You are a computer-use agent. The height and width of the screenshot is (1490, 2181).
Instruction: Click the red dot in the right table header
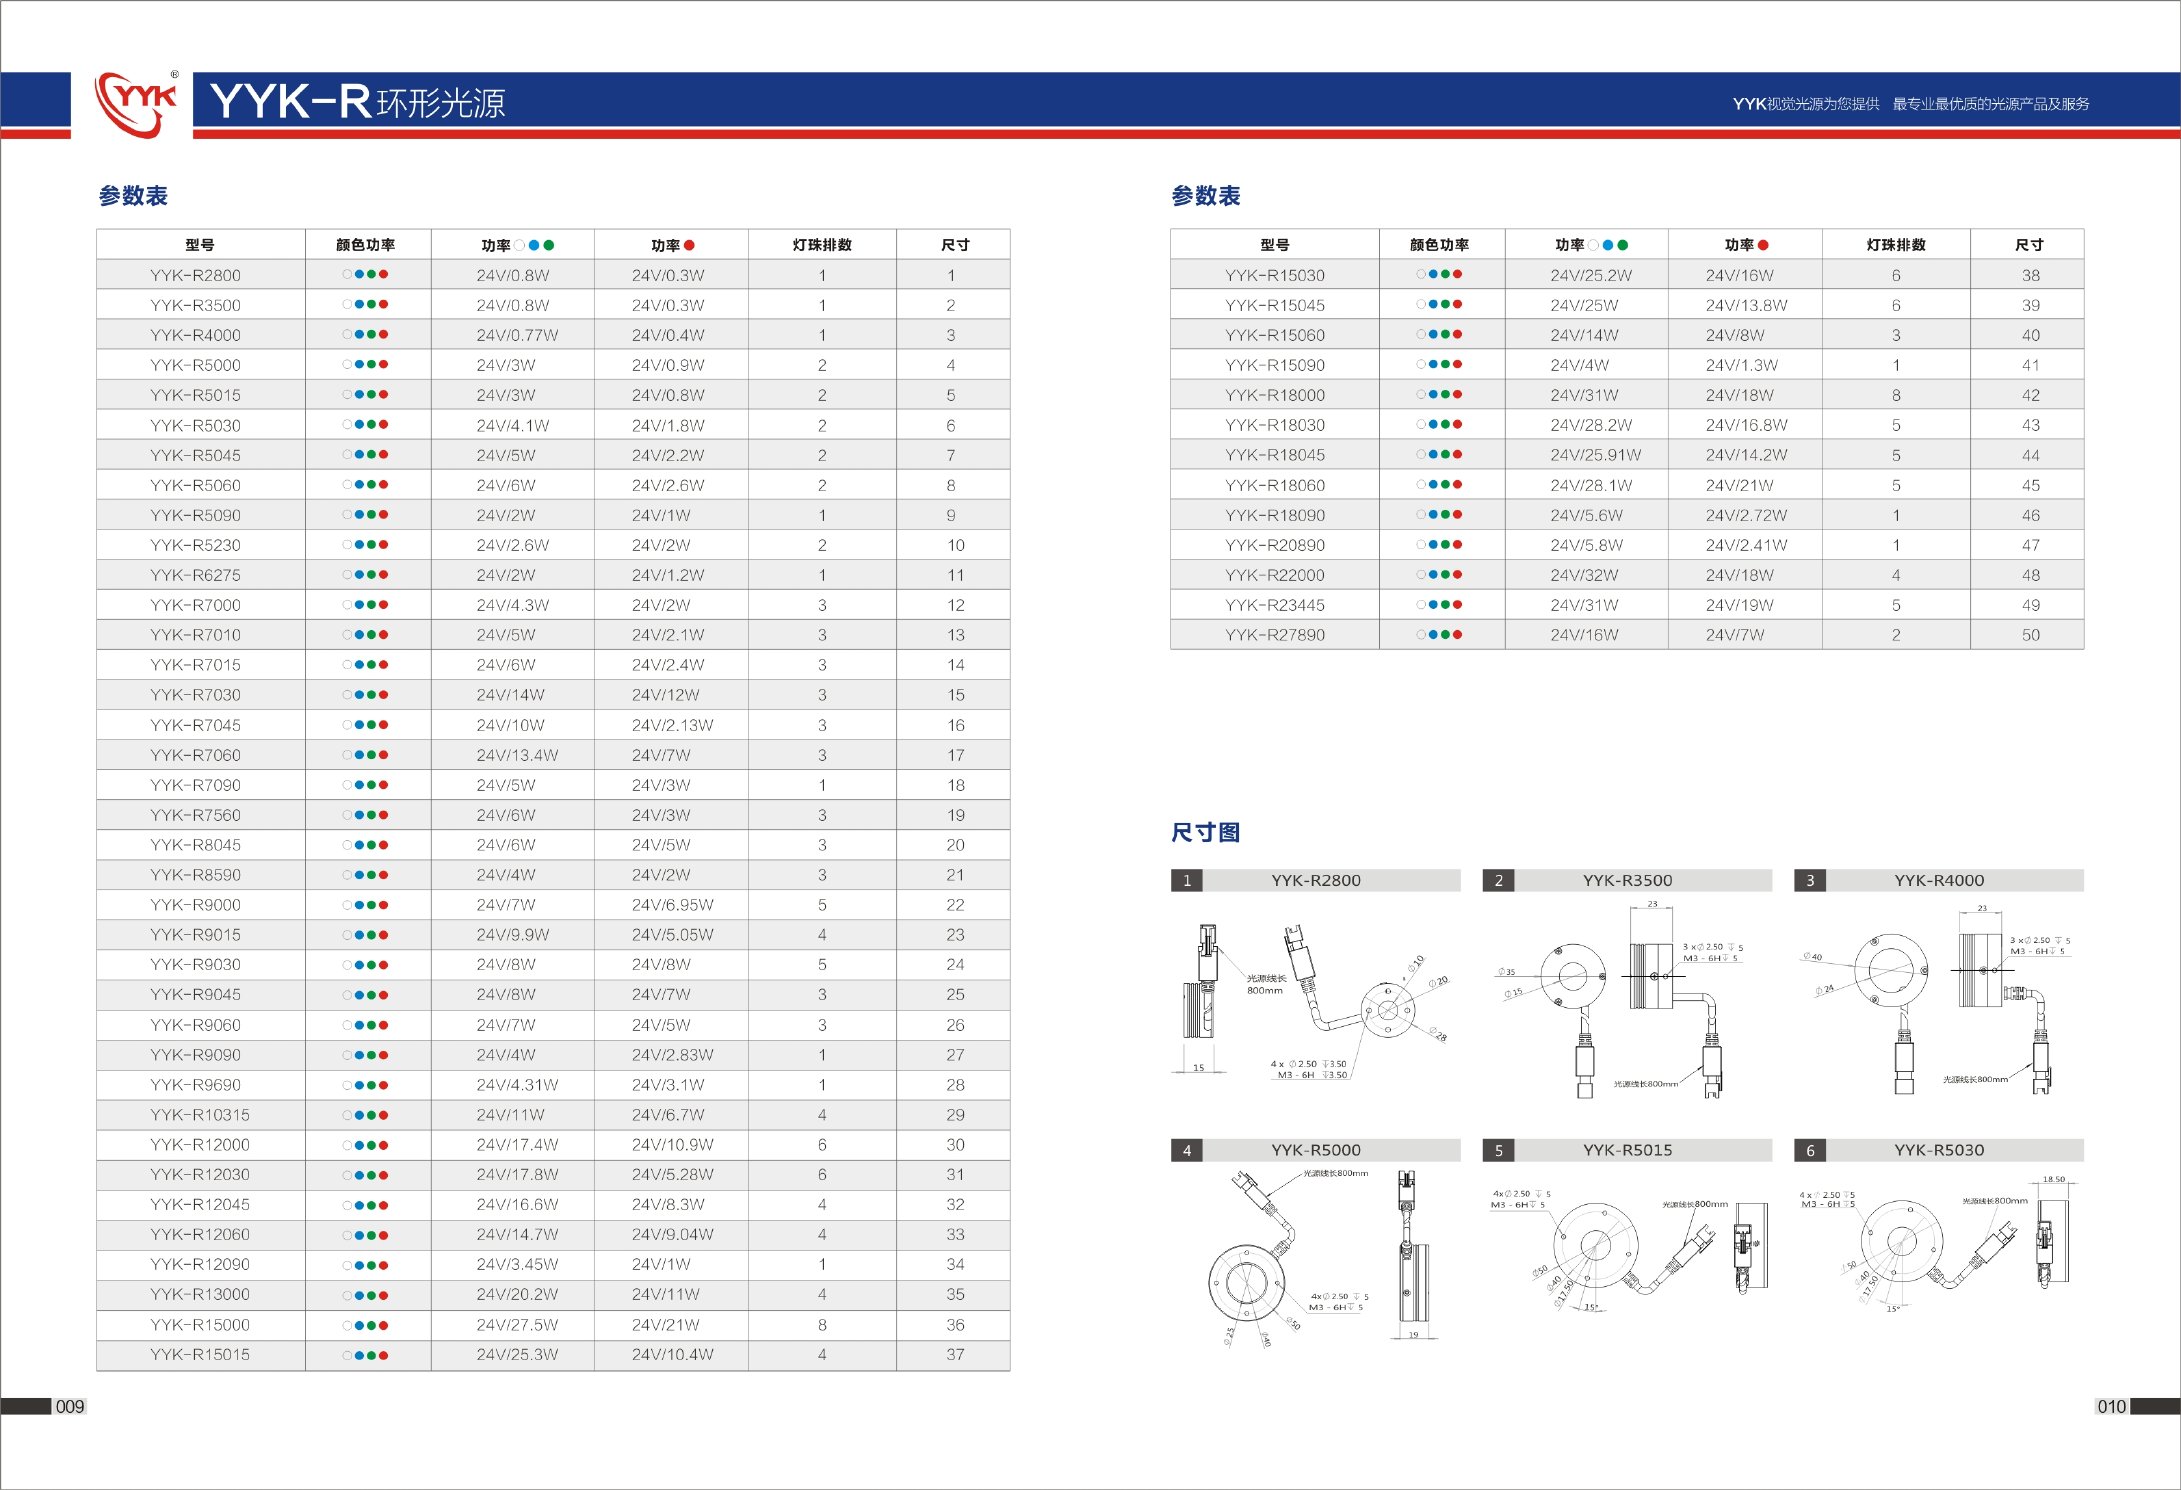[x=1763, y=245]
